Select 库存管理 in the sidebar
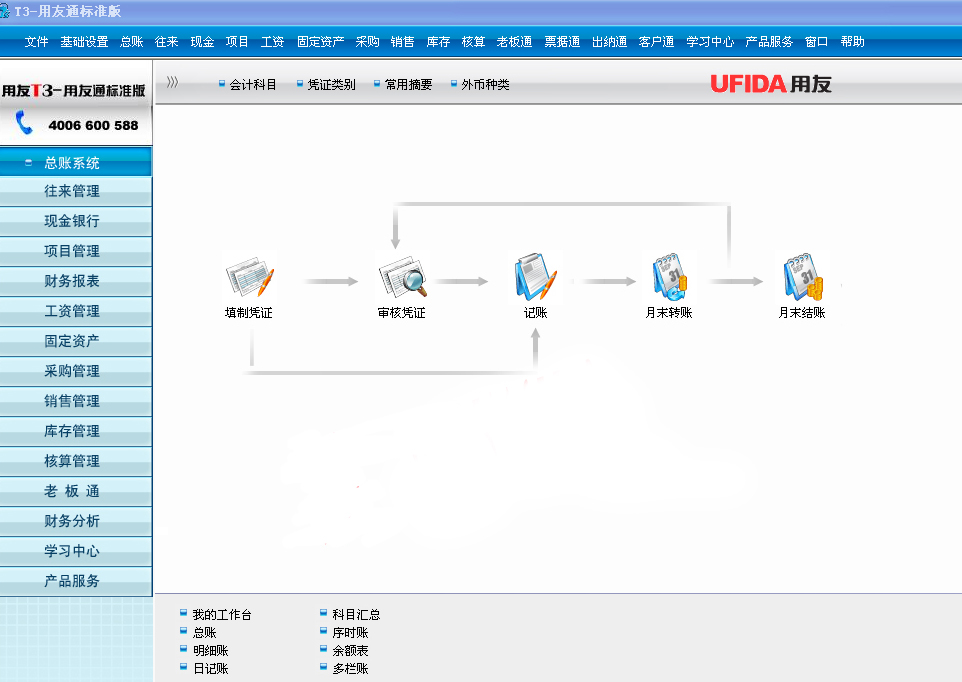 pos(76,432)
